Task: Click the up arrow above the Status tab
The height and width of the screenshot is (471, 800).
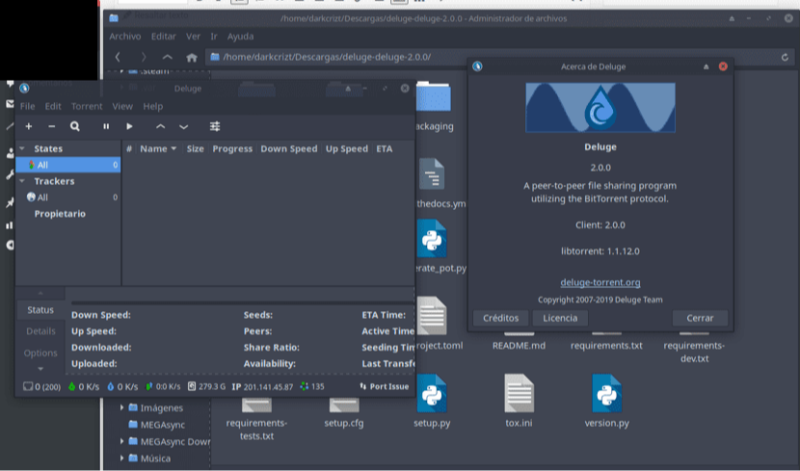Action: click(x=40, y=293)
